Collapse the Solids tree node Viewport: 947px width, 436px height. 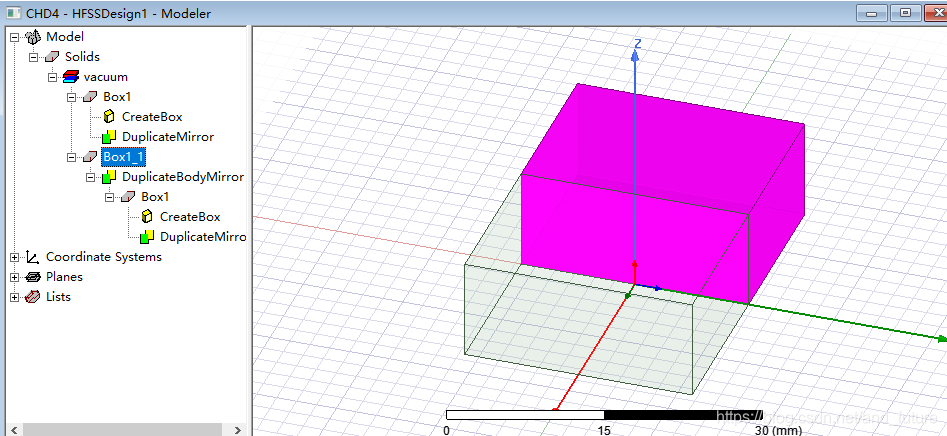coord(34,57)
